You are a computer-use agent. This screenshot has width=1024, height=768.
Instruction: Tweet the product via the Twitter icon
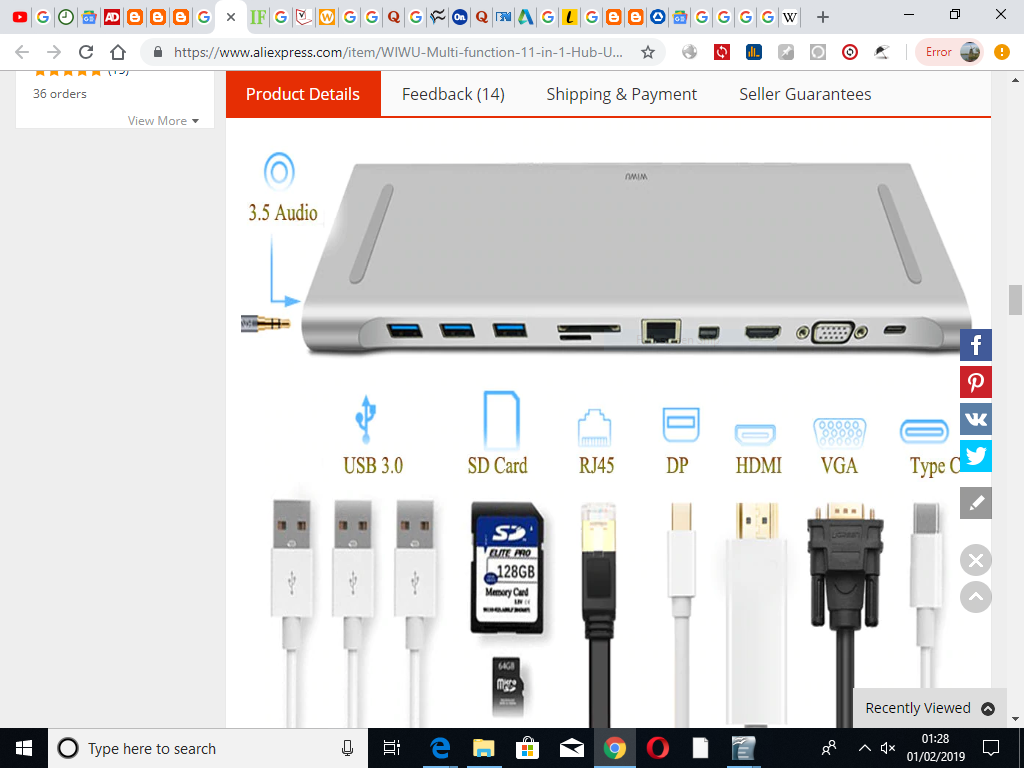(975, 455)
